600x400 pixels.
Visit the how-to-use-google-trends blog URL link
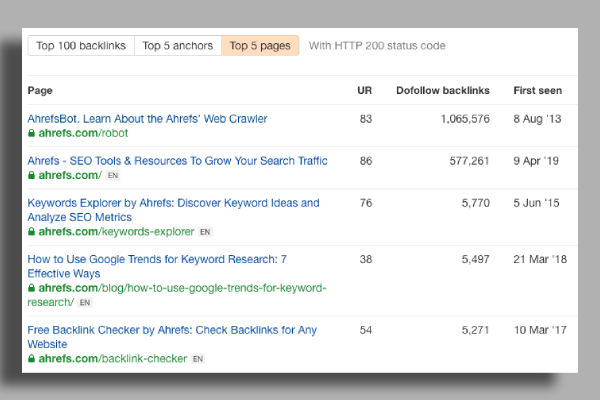click(177, 295)
